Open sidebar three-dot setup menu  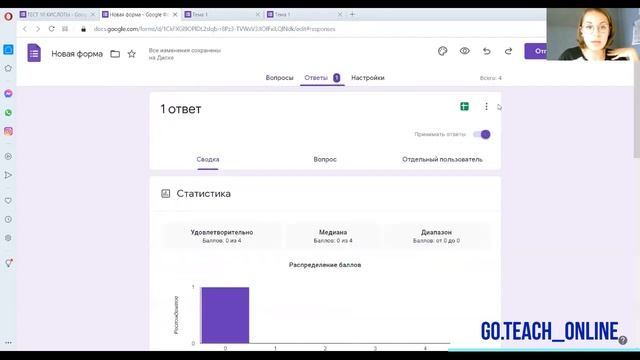click(8, 342)
